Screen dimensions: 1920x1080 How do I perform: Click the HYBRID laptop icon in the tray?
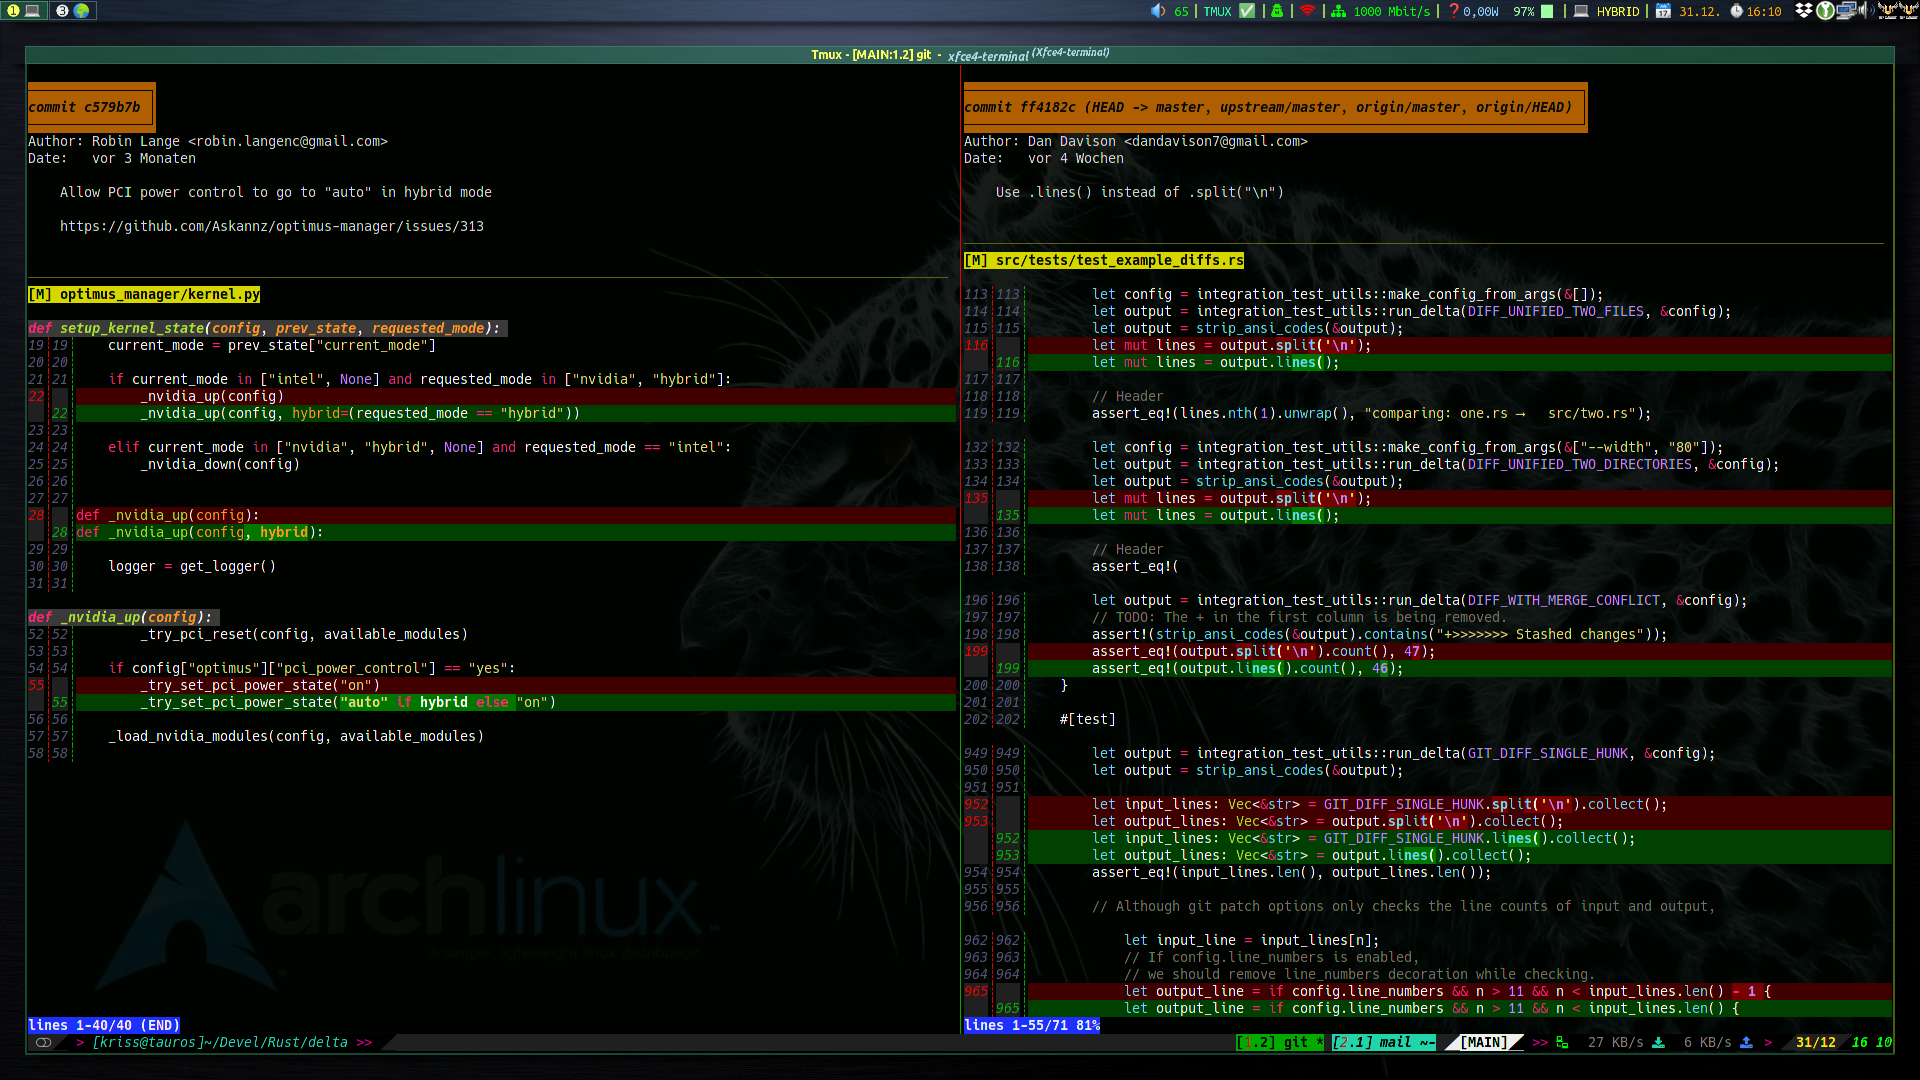(x=1580, y=11)
